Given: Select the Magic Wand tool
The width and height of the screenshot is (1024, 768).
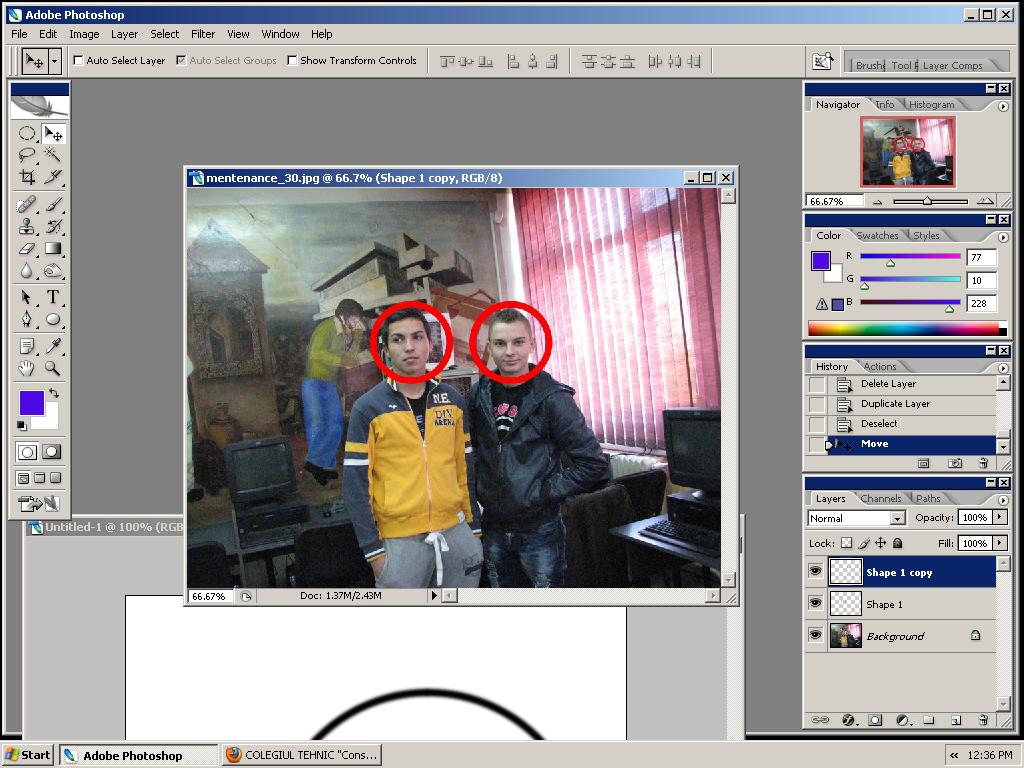Looking at the screenshot, I should (53, 155).
